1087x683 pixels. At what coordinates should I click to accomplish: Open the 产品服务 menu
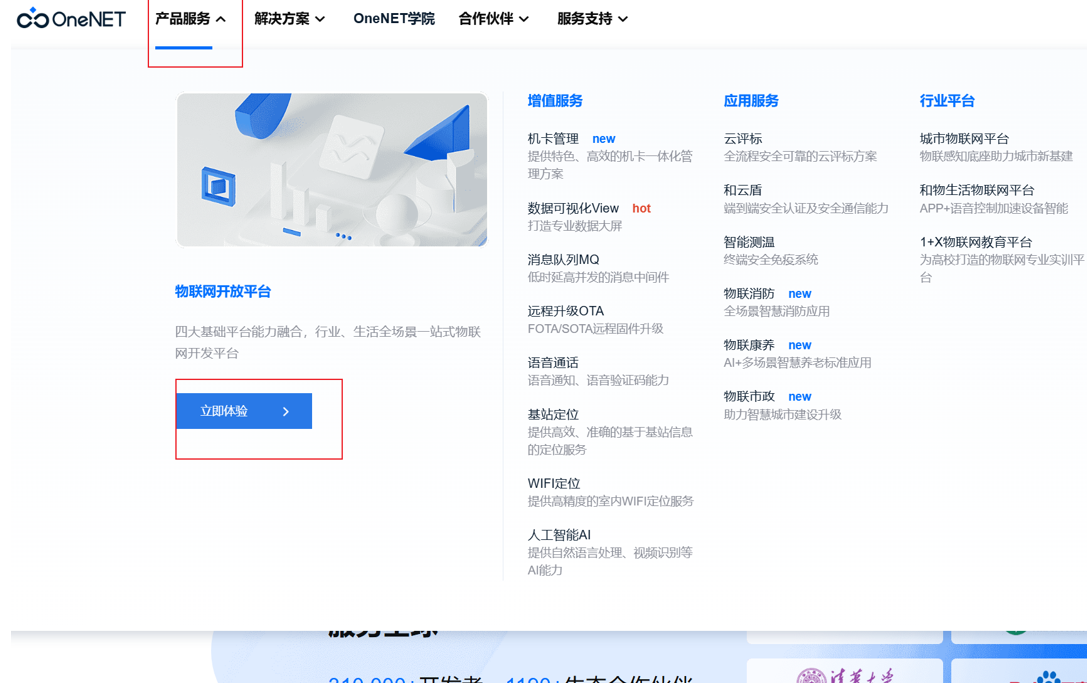tap(182, 19)
